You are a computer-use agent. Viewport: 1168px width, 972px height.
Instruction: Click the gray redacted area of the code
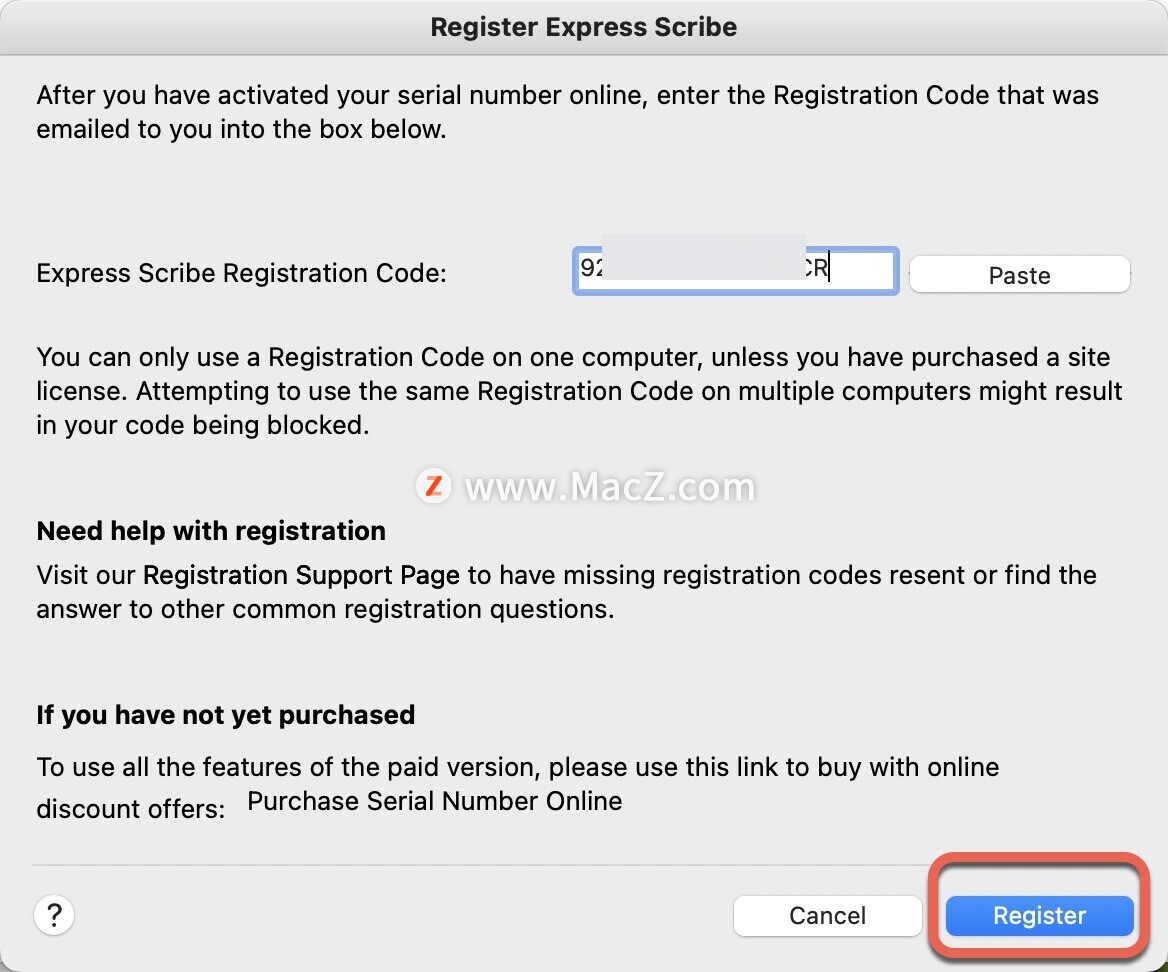pyautogui.click(x=704, y=258)
